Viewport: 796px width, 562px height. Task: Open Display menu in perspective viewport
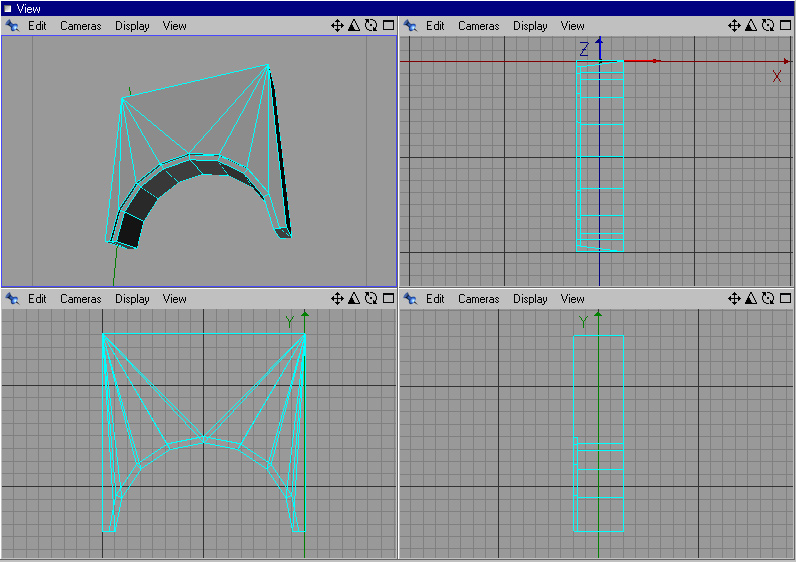coord(132,26)
